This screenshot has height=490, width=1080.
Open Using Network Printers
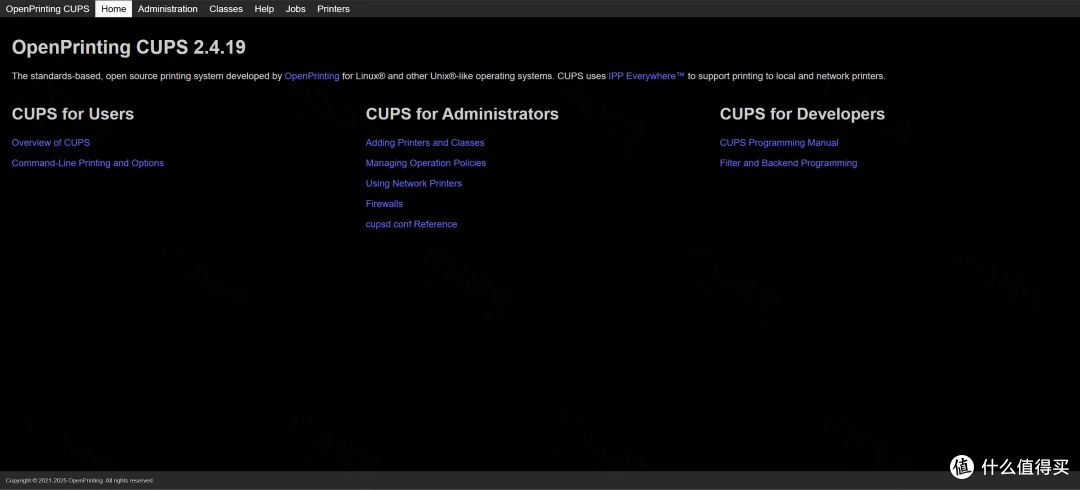(414, 183)
